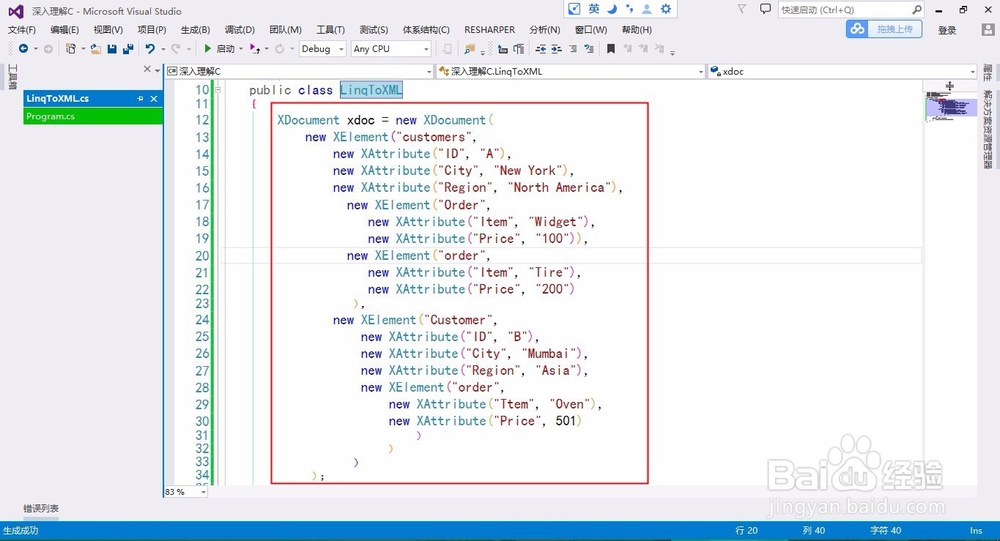Close the LinqToXML.cs tab

click(154, 99)
